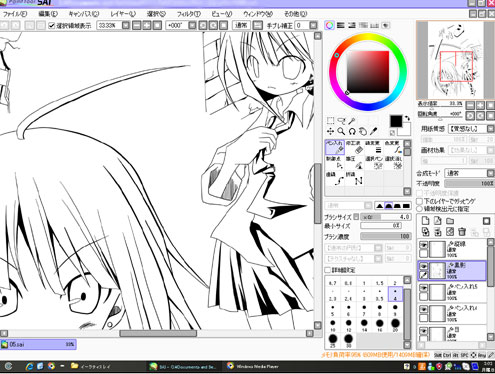This screenshot has width=495, height=374.
Task: Select the ペン入れ pen tool
Action: tap(335, 147)
